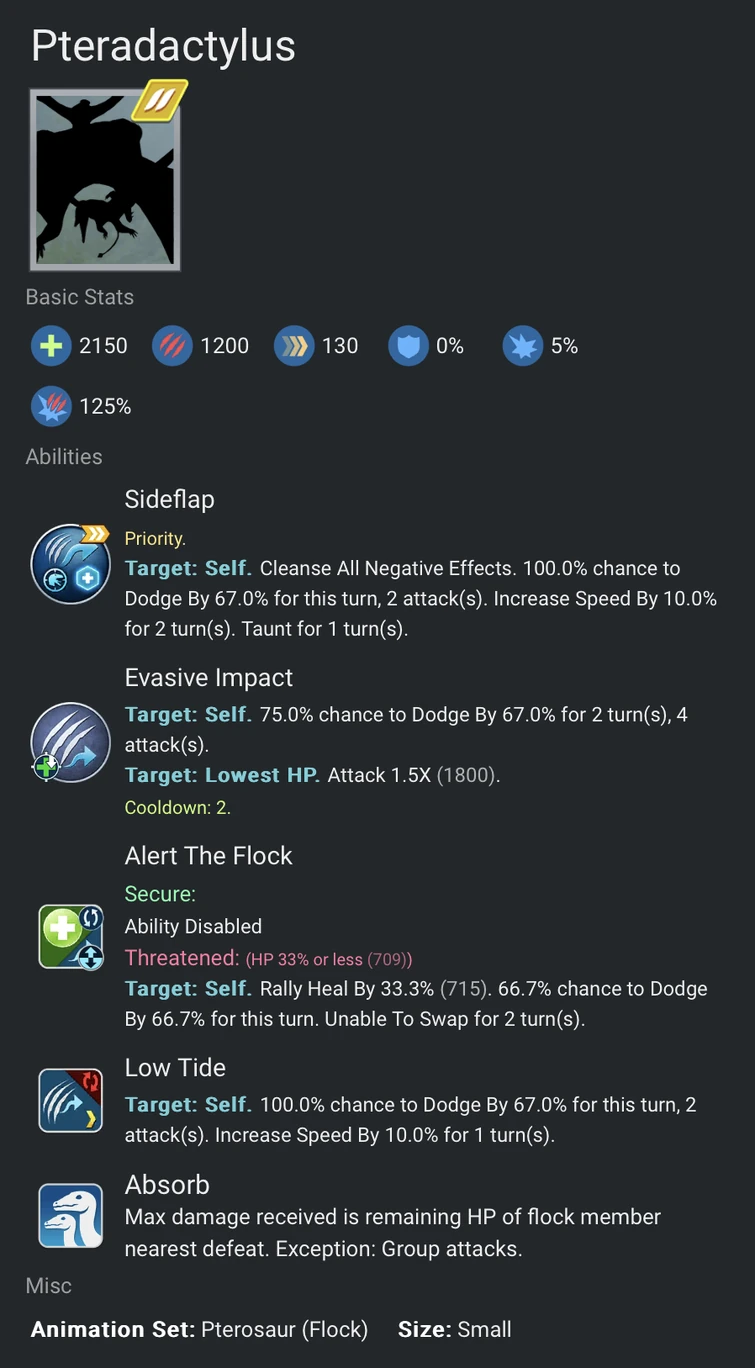Viewport: 755px width, 1368px height.
Task: Click the Pteradactylus page heading
Action: pos(163,46)
